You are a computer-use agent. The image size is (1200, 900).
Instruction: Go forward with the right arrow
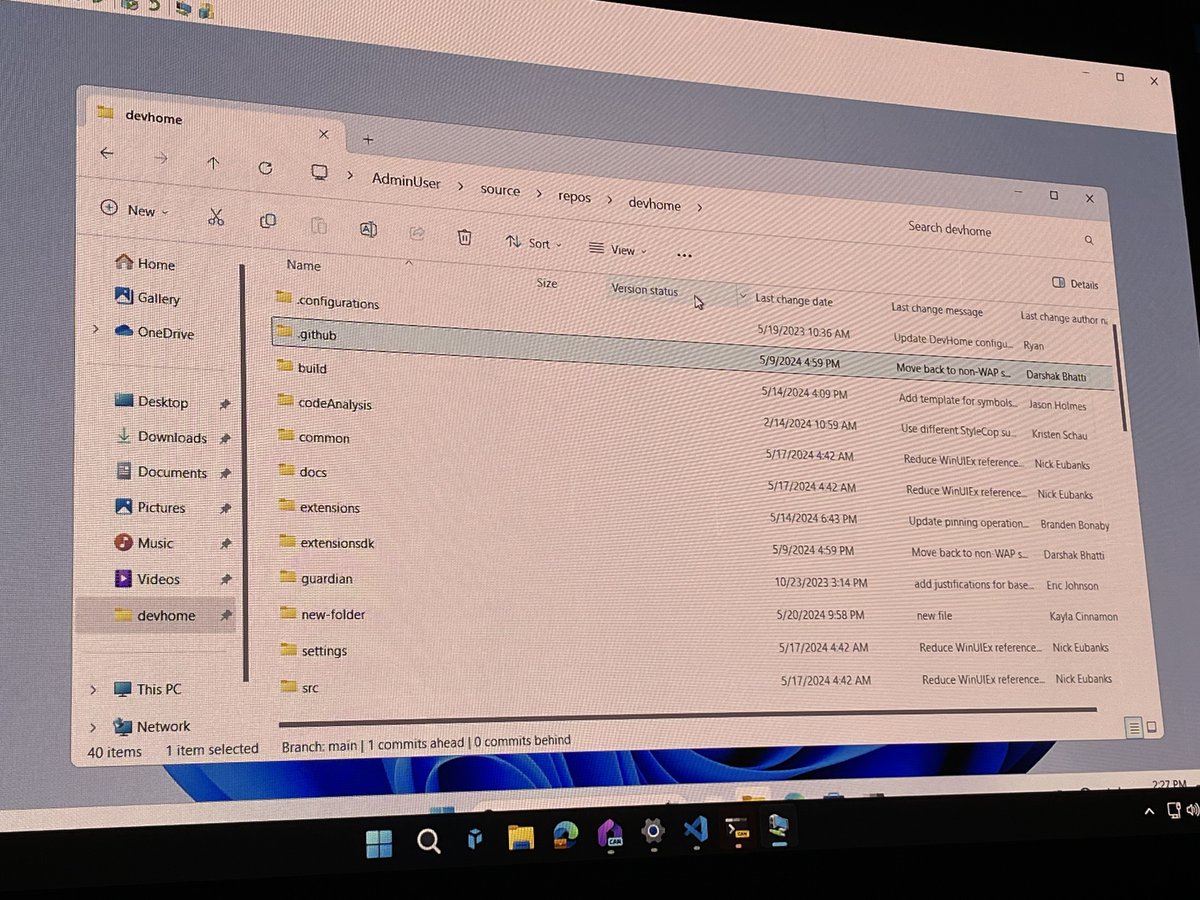[x=160, y=158]
